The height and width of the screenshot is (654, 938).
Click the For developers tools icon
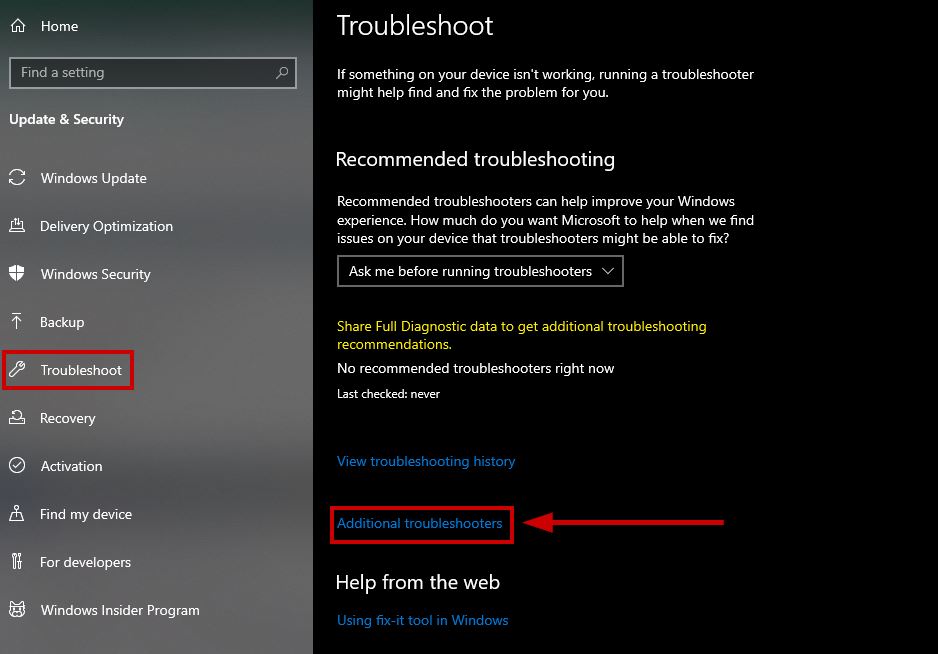coord(17,561)
